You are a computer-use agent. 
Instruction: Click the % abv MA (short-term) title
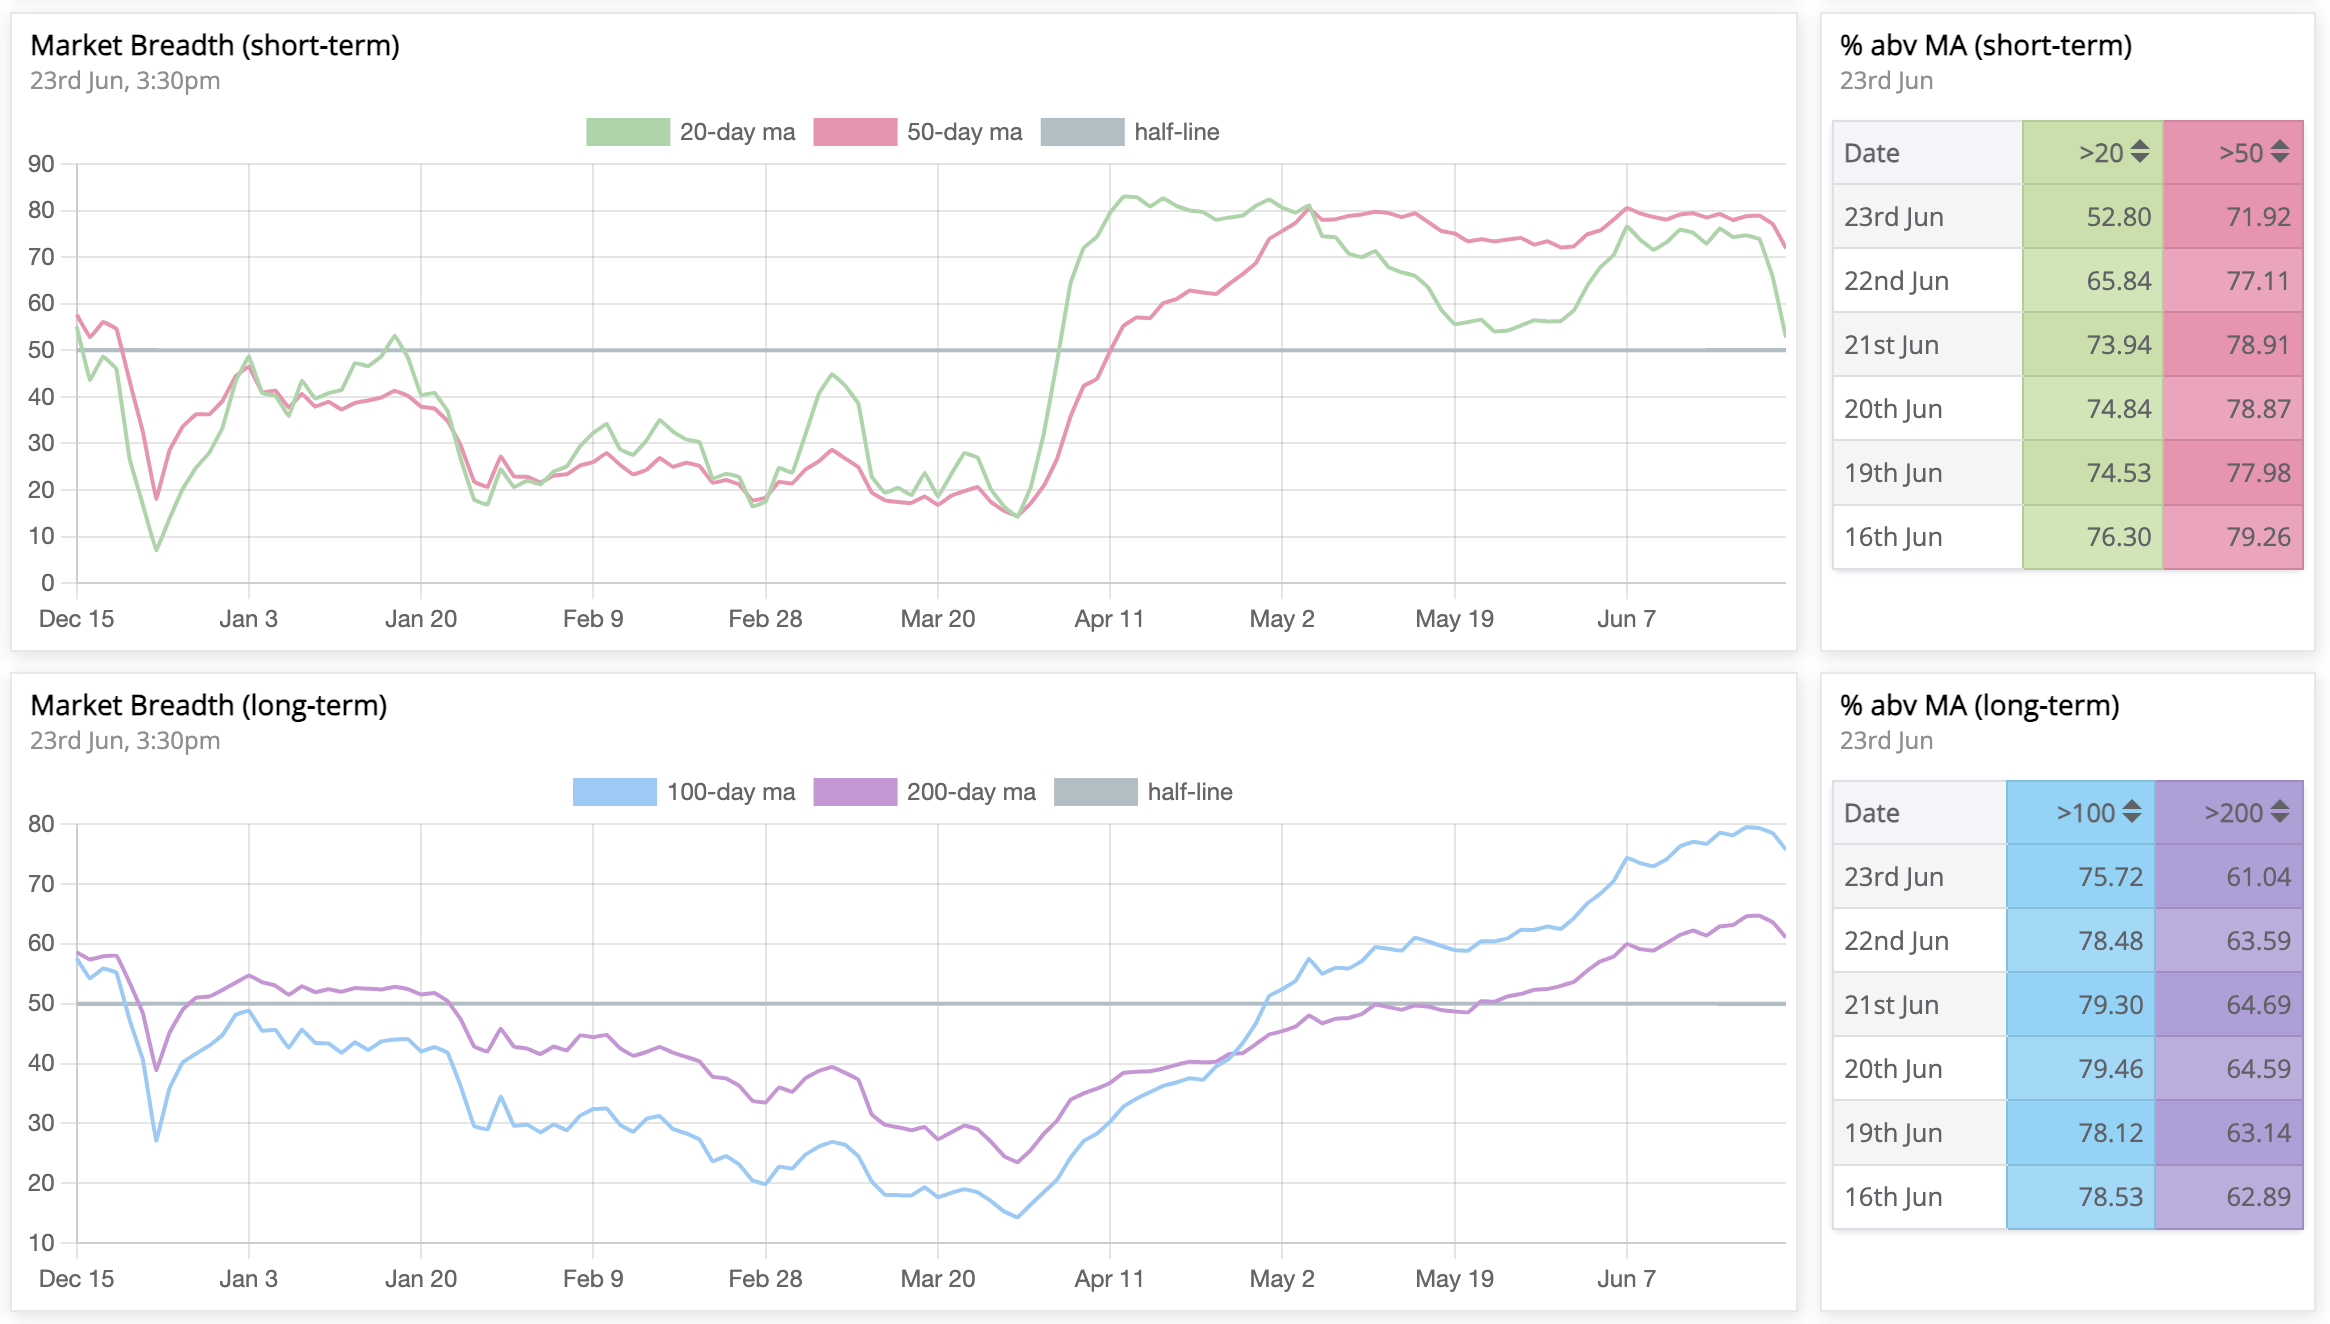click(x=1986, y=45)
